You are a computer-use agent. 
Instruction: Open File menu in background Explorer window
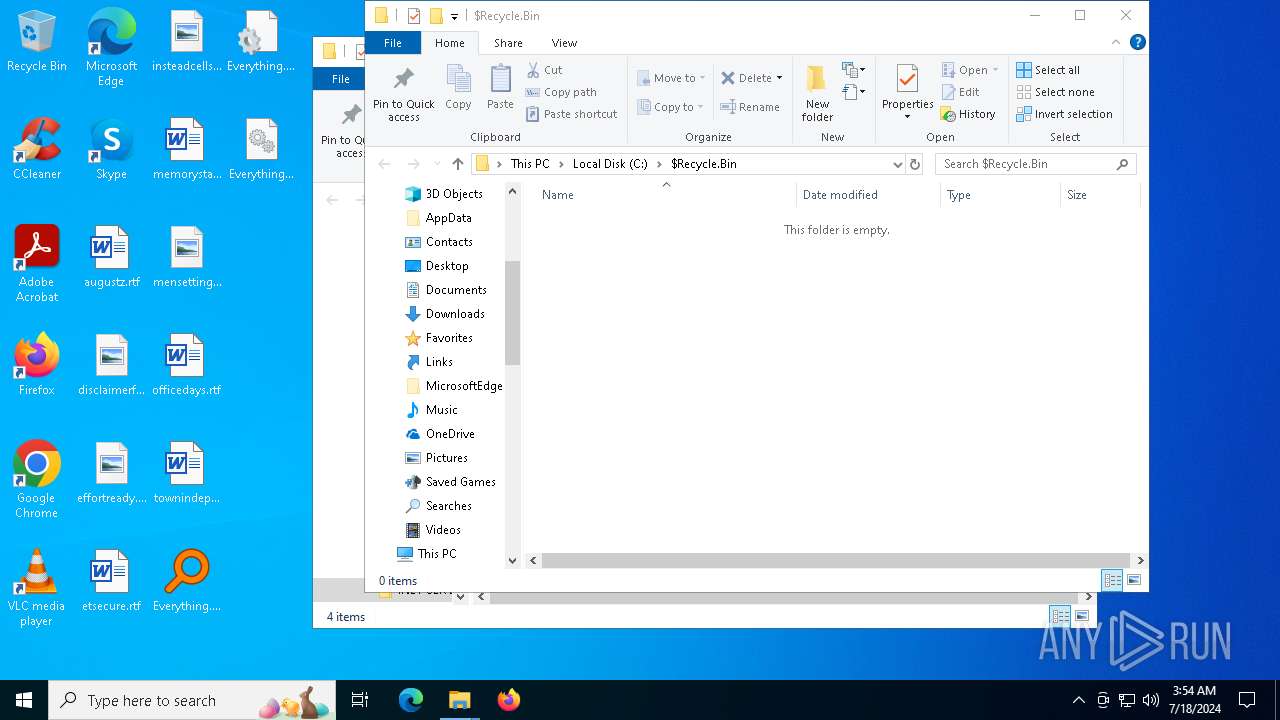[340, 79]
